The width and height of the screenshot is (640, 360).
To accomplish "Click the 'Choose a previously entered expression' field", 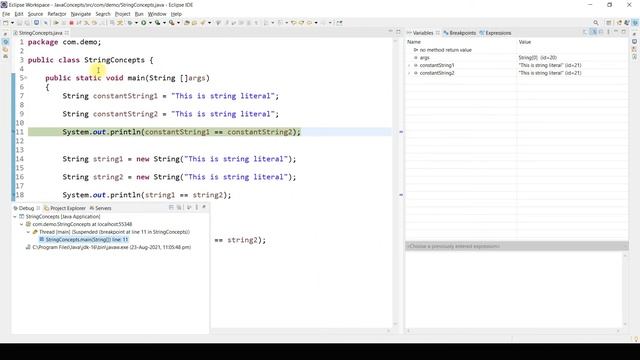I will 516,246.
